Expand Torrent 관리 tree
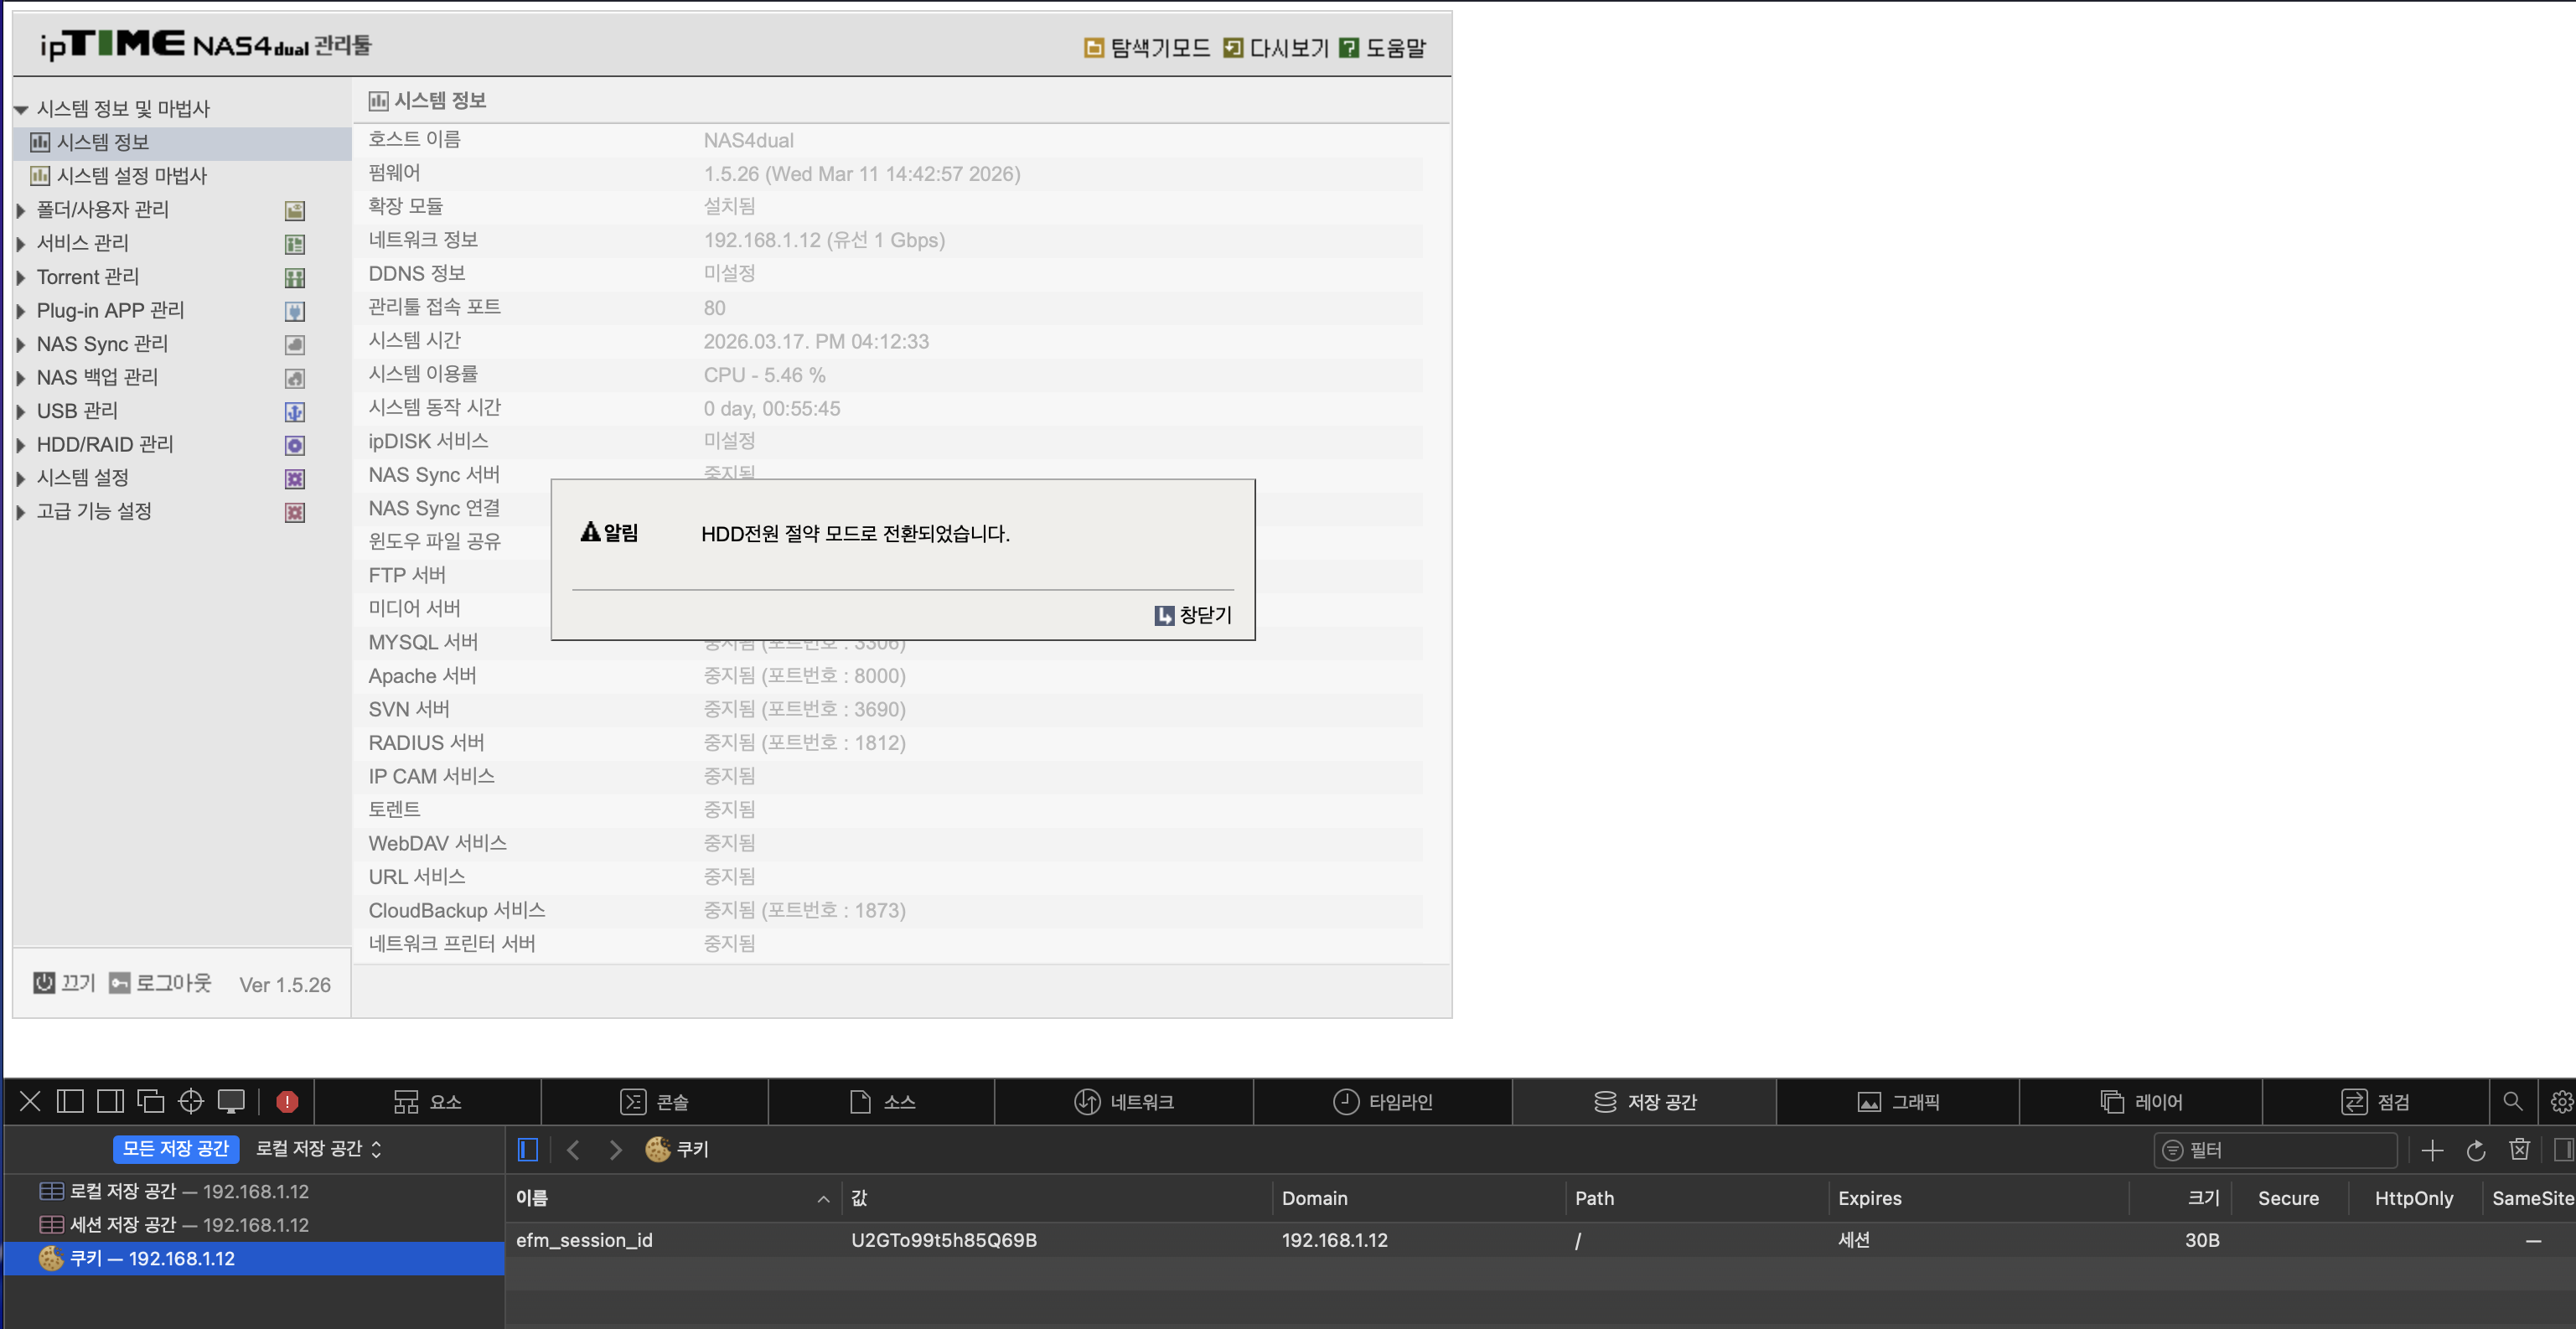Viewport: 2576px width, 1329px height. click(20, 277)
